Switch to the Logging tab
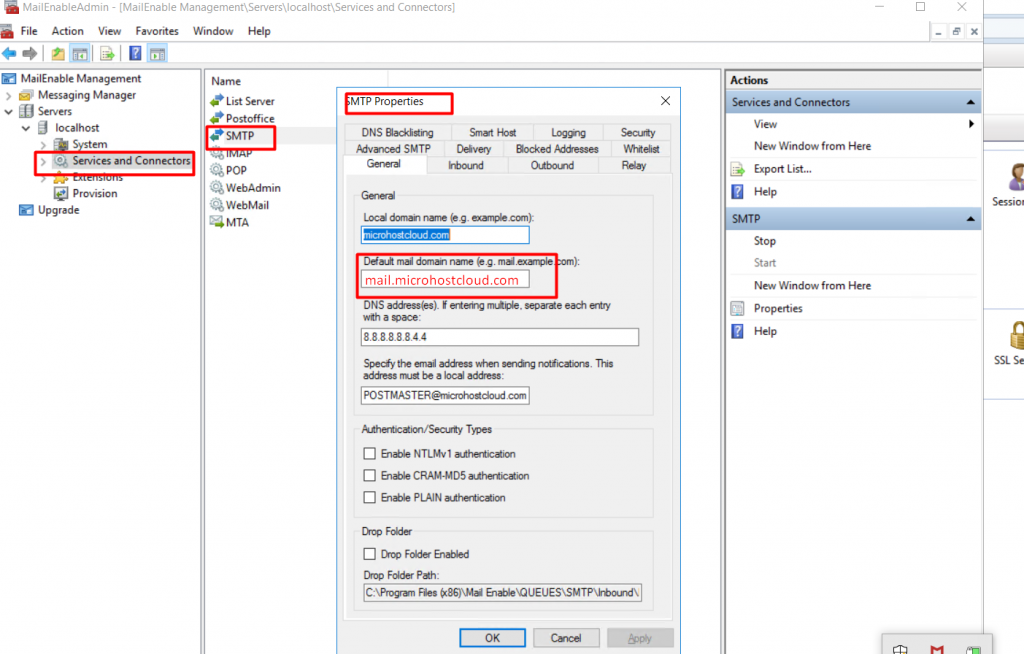 coord(568,133)
